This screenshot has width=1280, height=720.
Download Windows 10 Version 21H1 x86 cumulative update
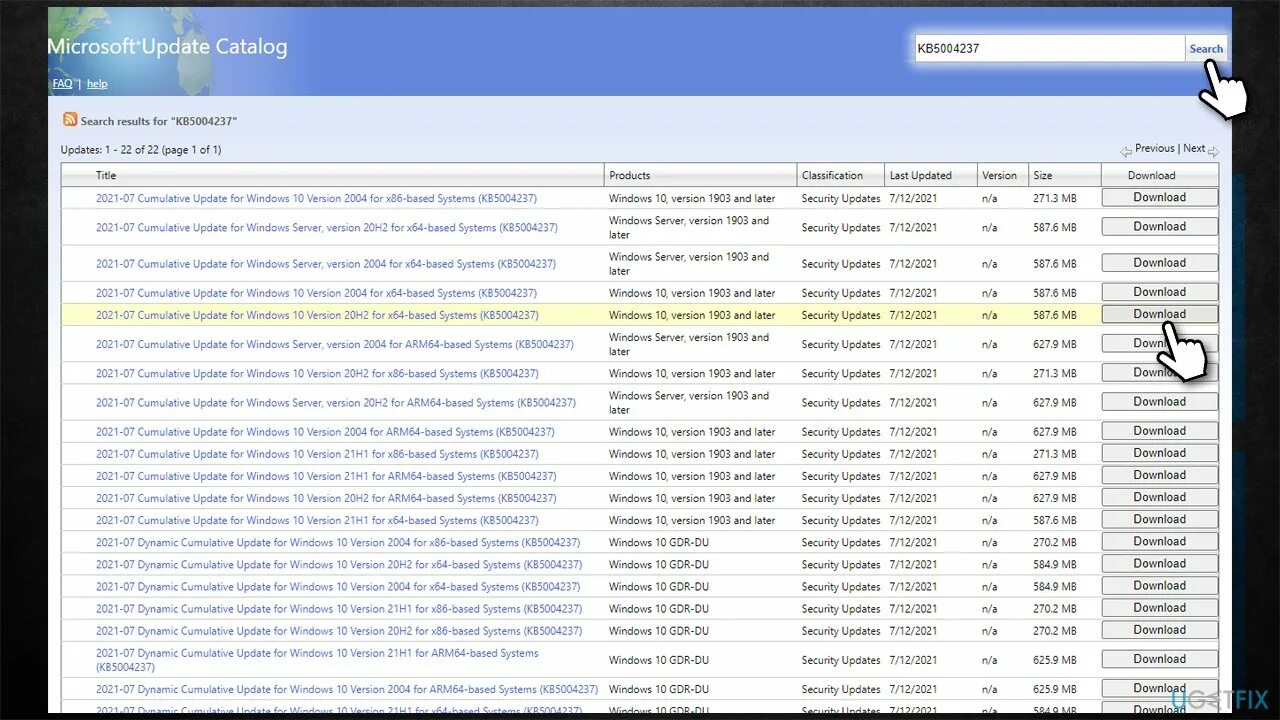pyautogui.click(x=1159, y=453)
